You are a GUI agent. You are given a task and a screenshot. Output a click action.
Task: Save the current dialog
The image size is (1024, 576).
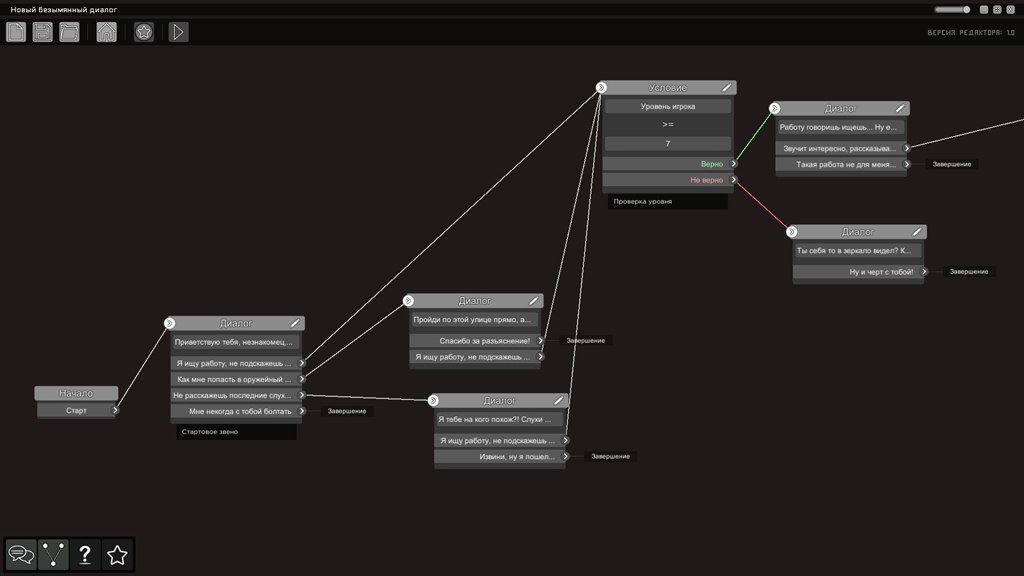click(x=40, y=32)
